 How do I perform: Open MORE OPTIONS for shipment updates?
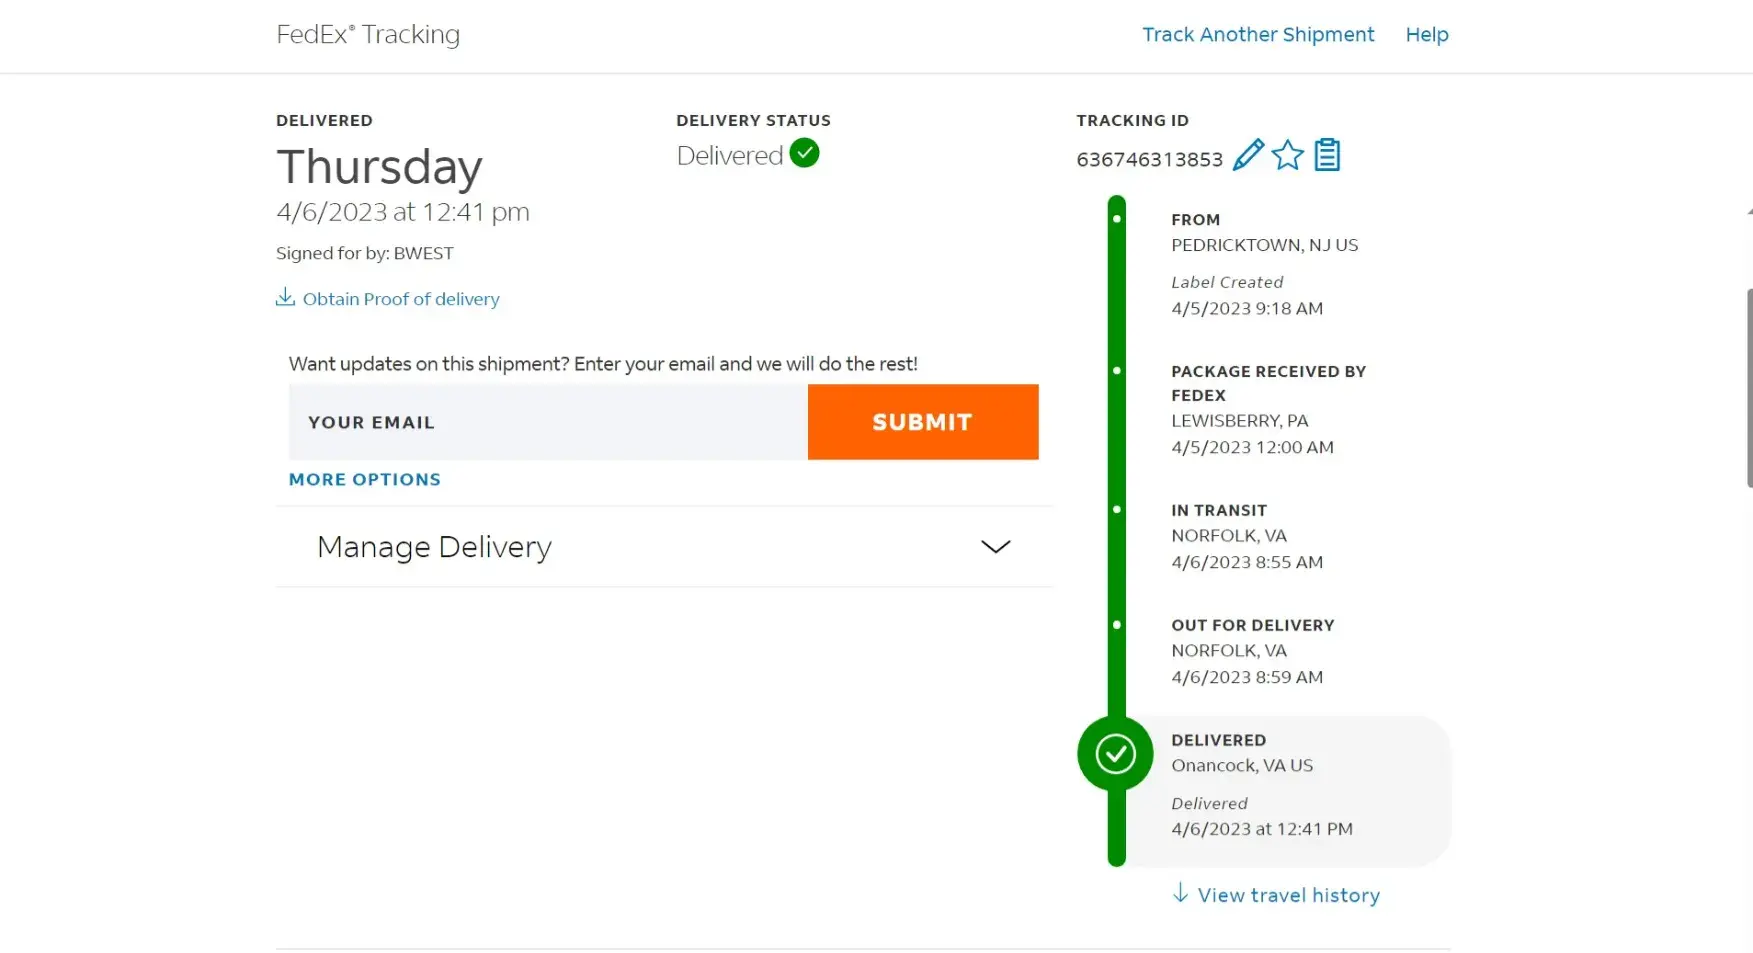click(364, 480)
